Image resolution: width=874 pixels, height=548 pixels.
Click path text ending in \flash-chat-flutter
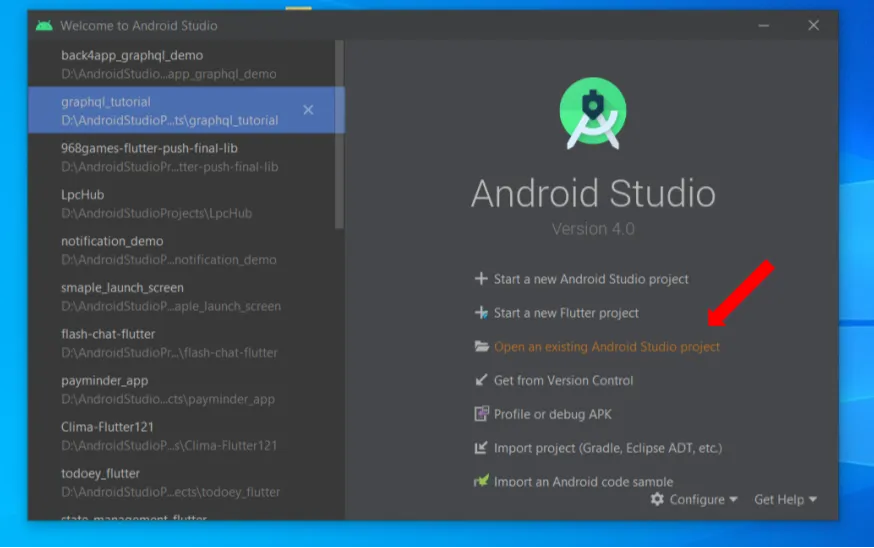(x=169, y=353)
